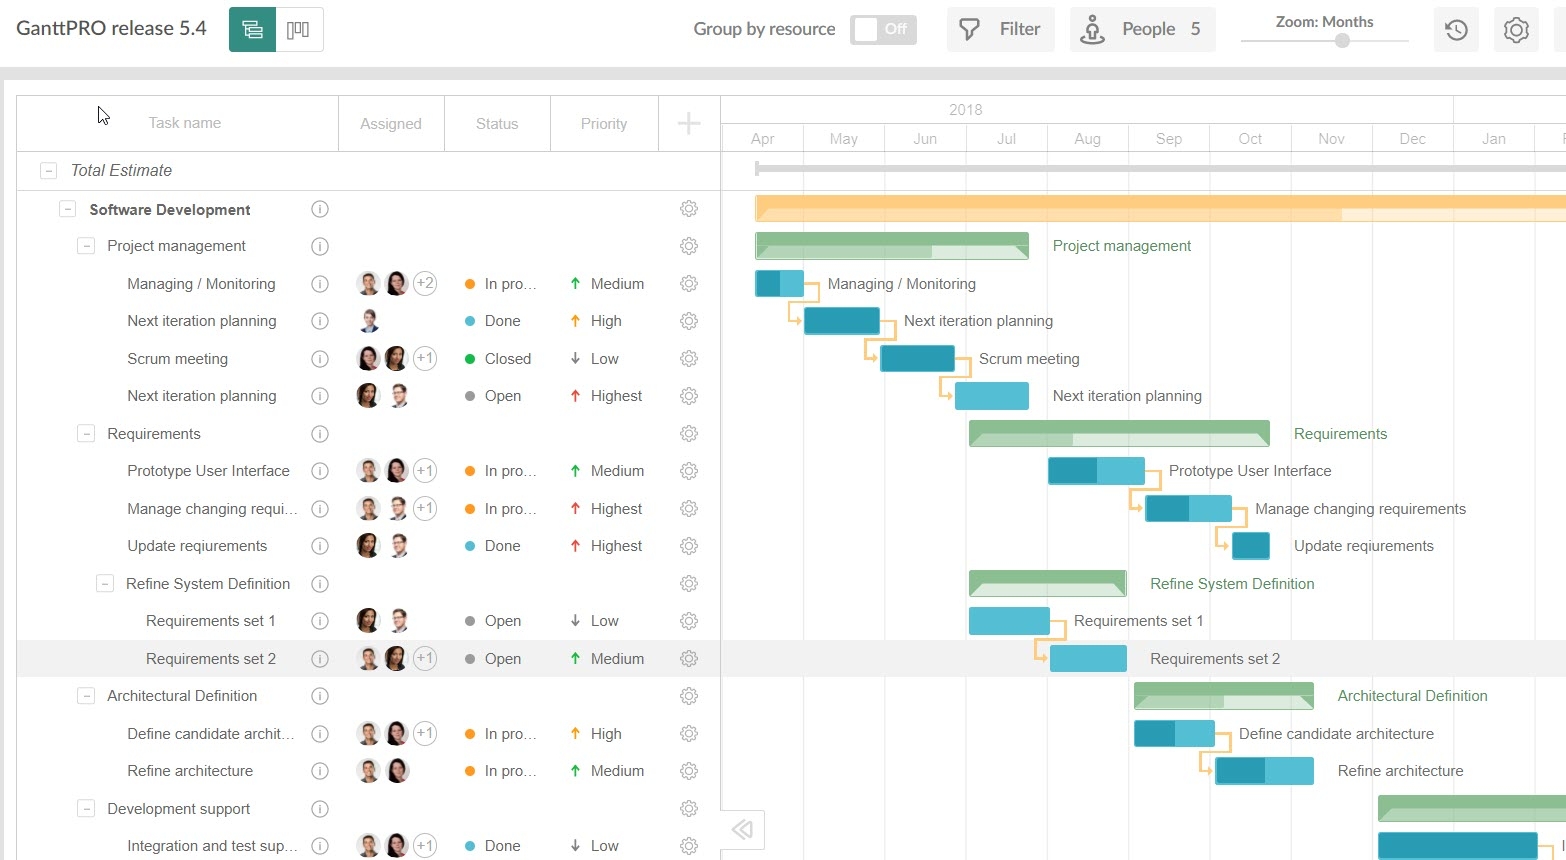1566x860 pixels.
Task: Add a new column with the plus sign
Action: 689,122
